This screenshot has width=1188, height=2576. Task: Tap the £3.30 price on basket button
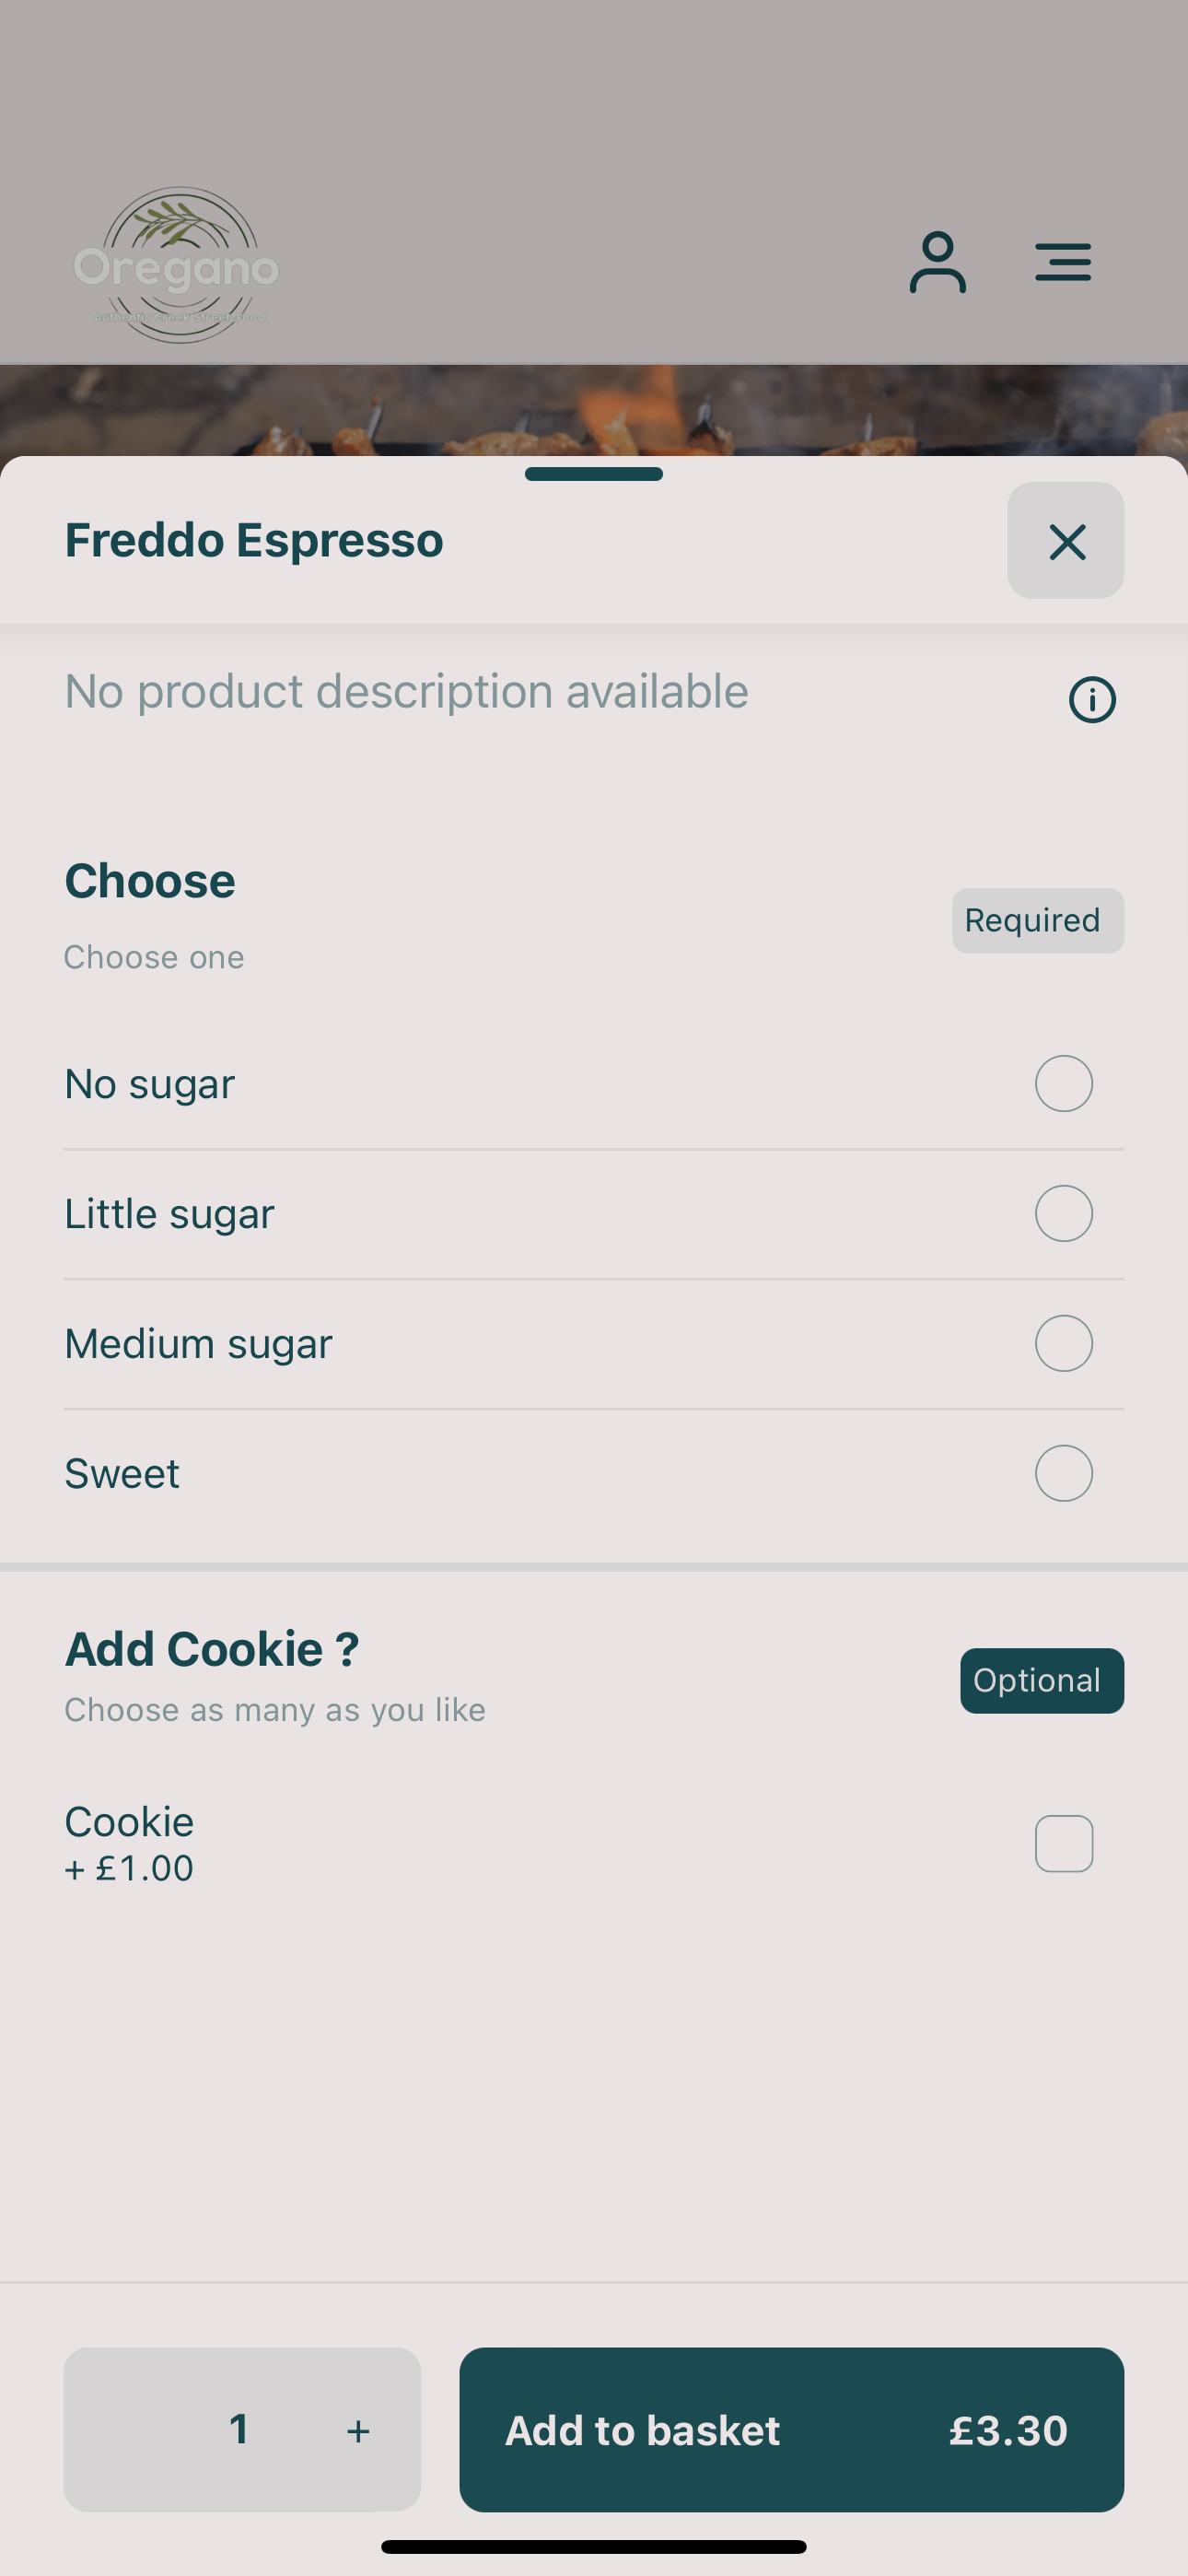[x=1008, y=2431]
